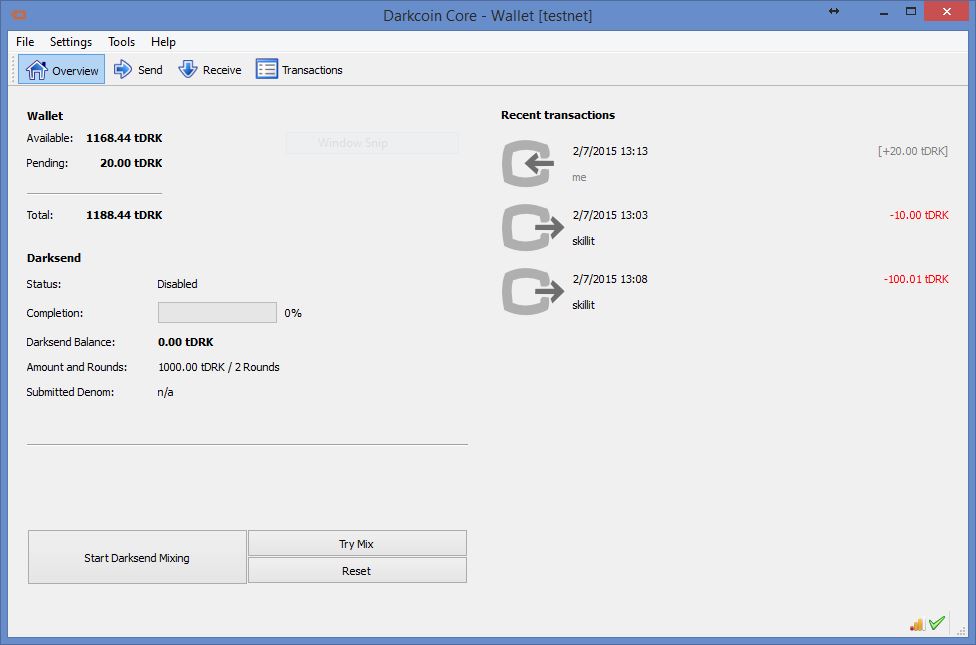976x645 pixels.
Task: Minimize the Darkcoin Core window
Action: pyautogui.click(x=884, y=12)
